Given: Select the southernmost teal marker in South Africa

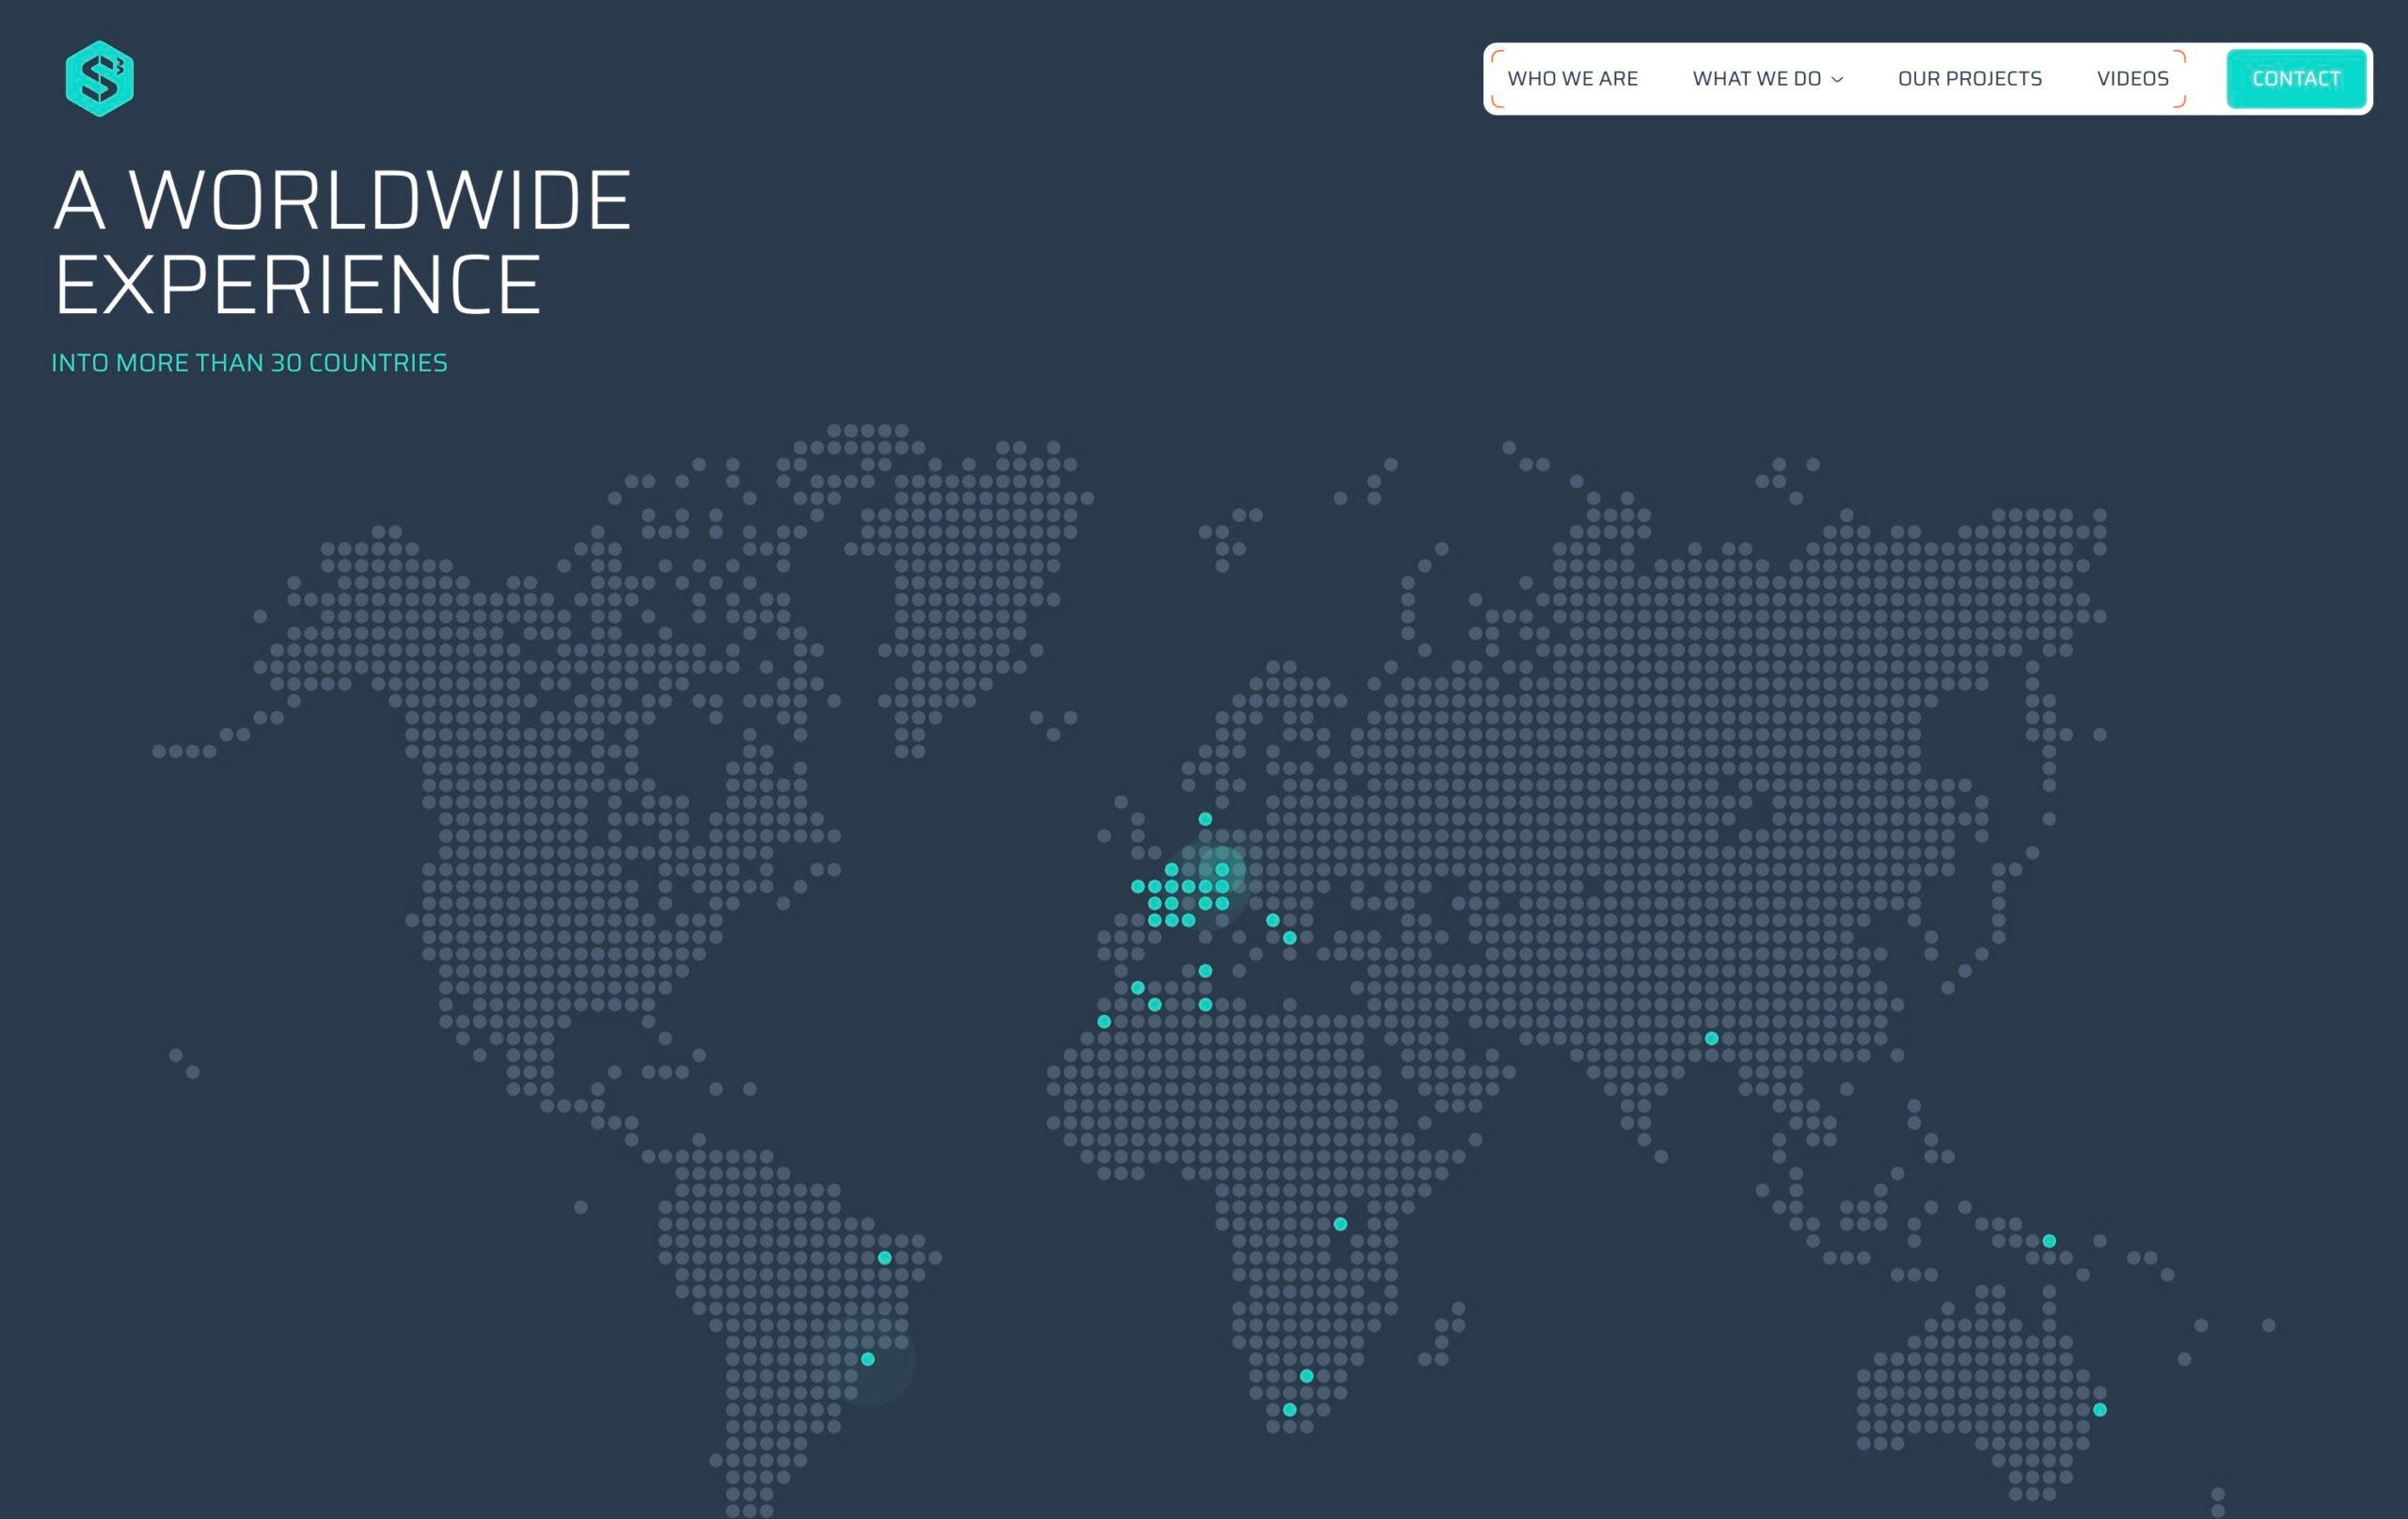Looking at the screenshot, I should 1289,1410.
